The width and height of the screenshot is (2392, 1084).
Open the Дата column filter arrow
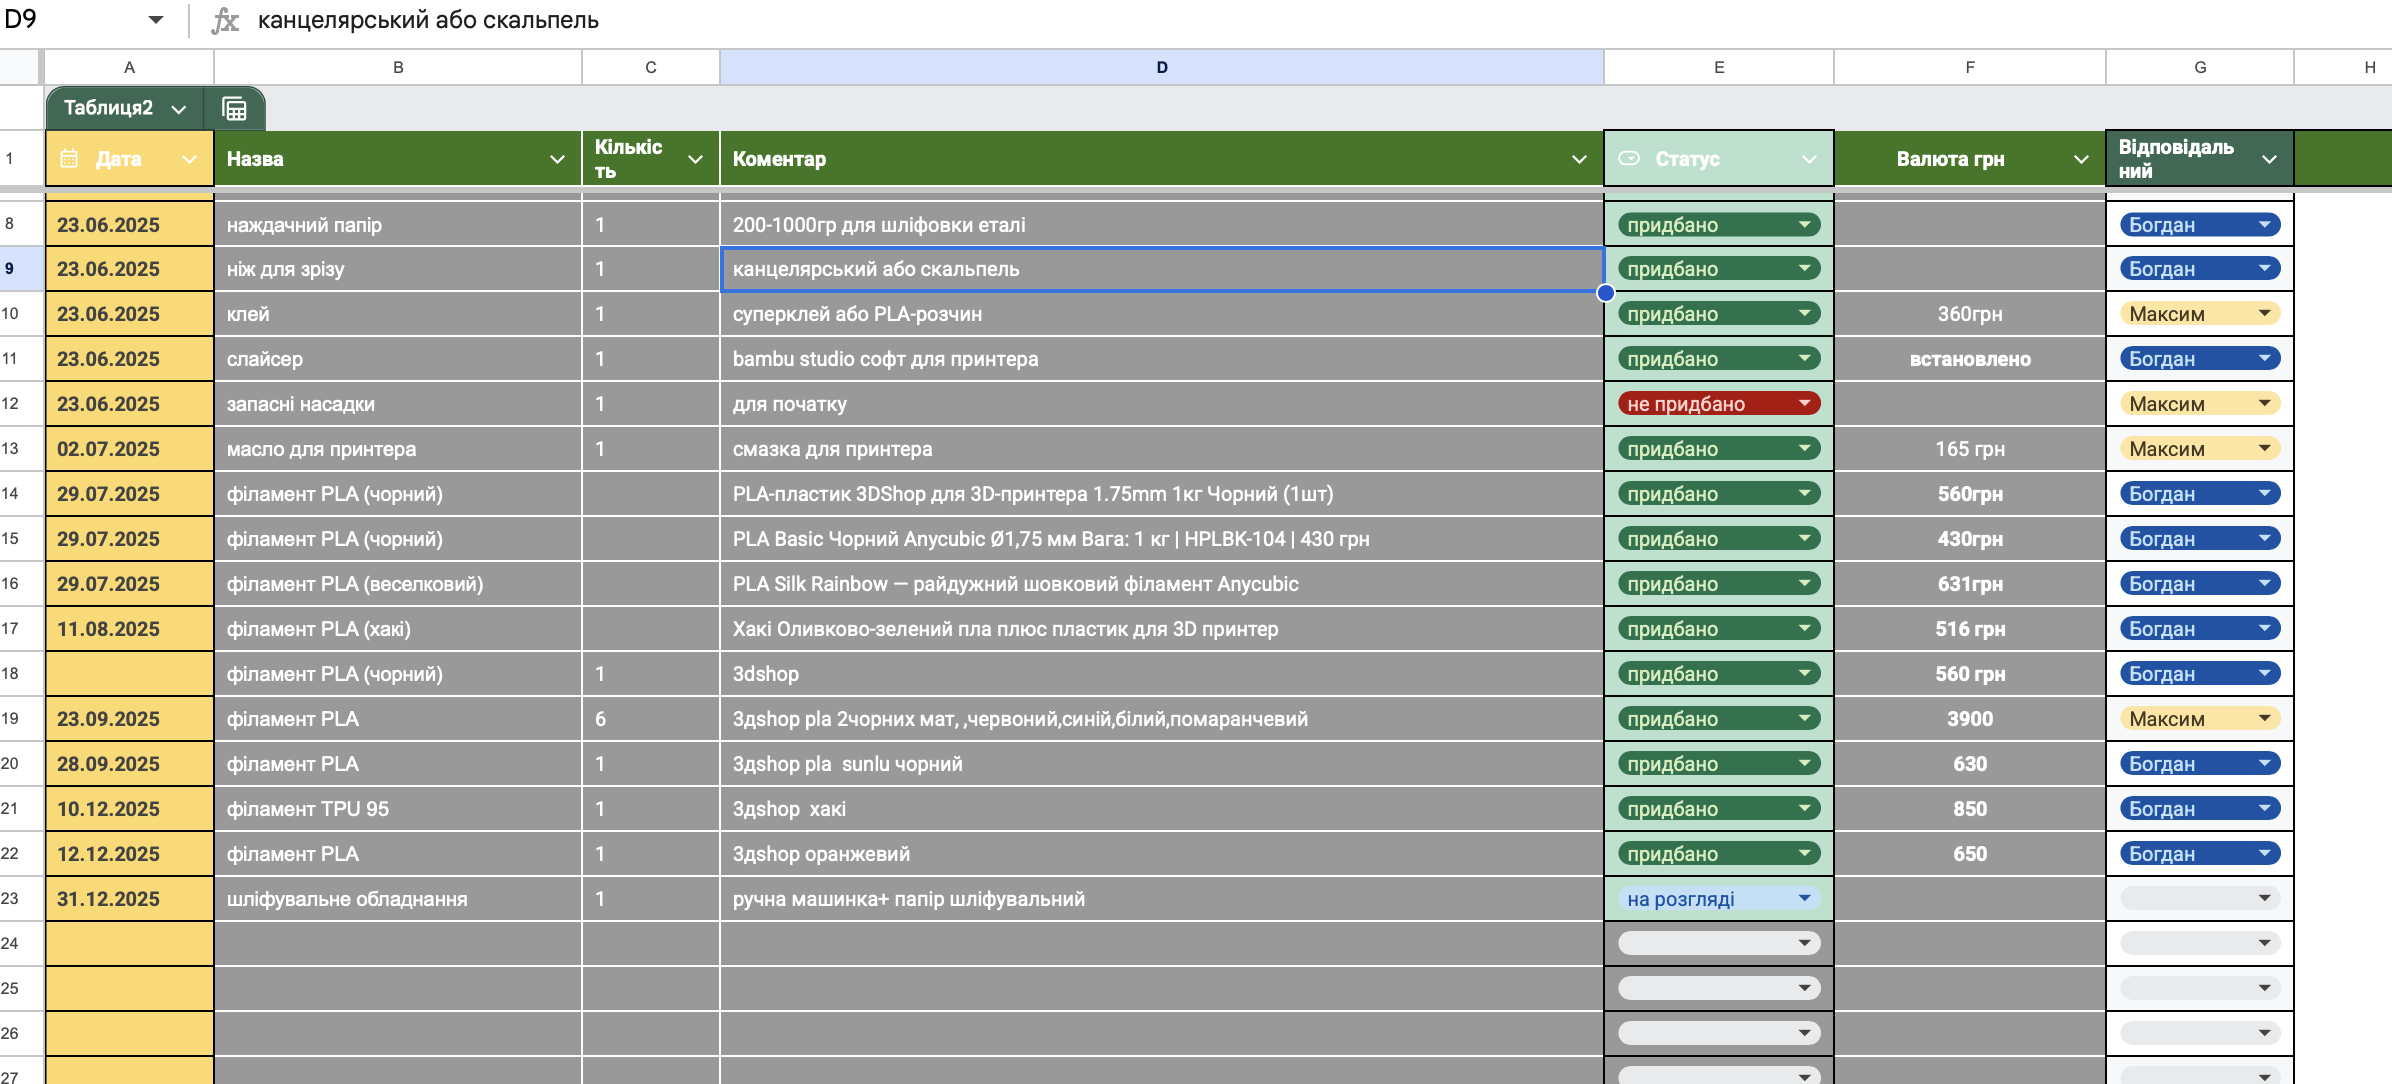[x=189, y=159]
